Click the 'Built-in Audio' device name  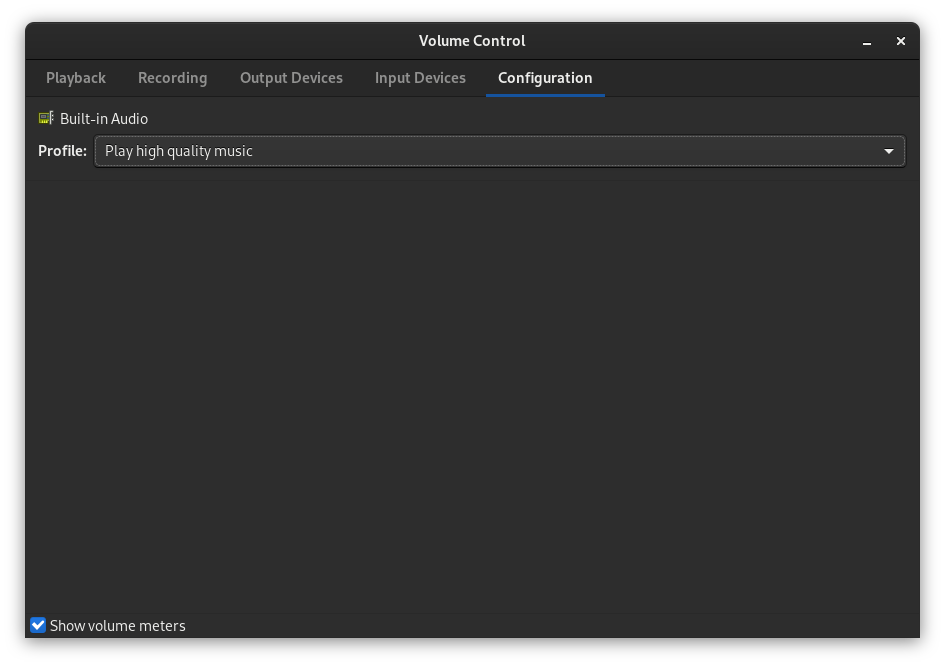104,119
